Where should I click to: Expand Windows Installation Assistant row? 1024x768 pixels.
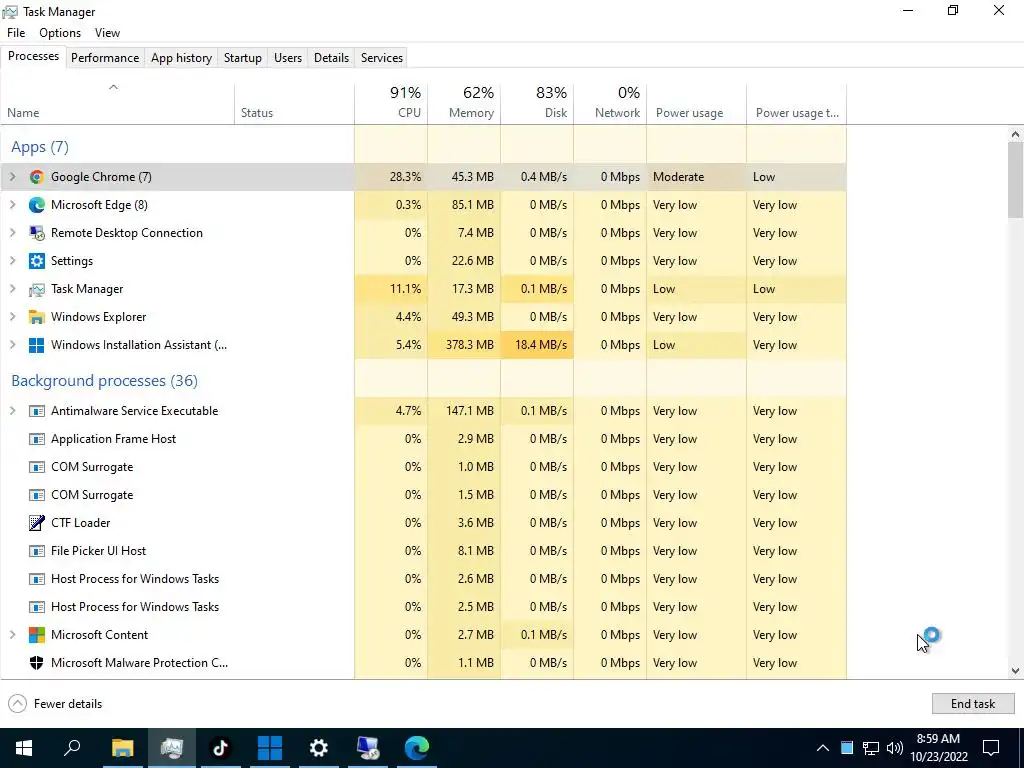click(x=12, y=345)
